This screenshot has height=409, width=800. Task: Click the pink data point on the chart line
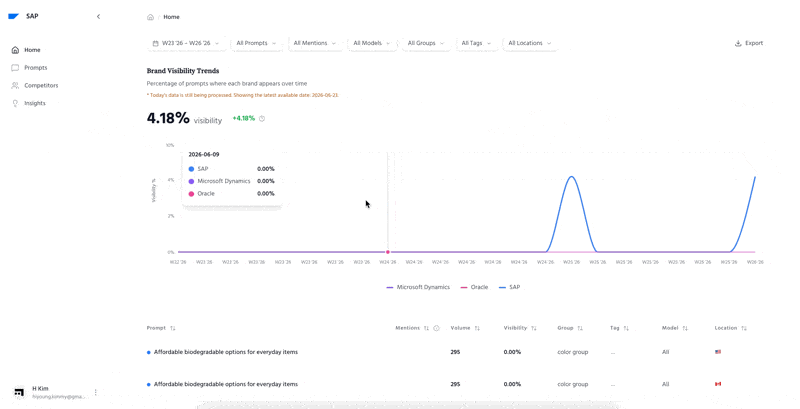(388, 252)
